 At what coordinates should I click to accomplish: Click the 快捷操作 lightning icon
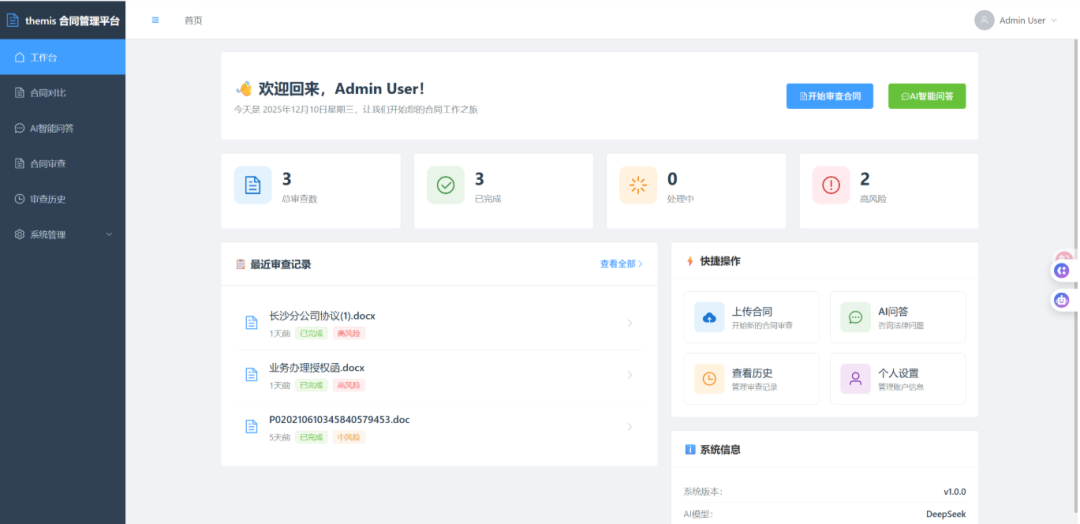click(x=690, y=261)
